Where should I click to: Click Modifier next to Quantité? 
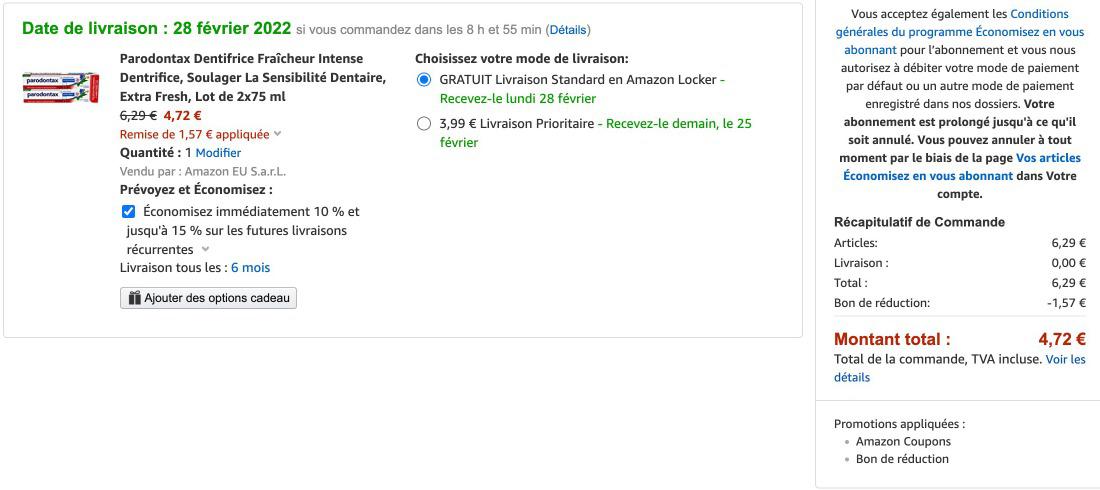[218, 153]
